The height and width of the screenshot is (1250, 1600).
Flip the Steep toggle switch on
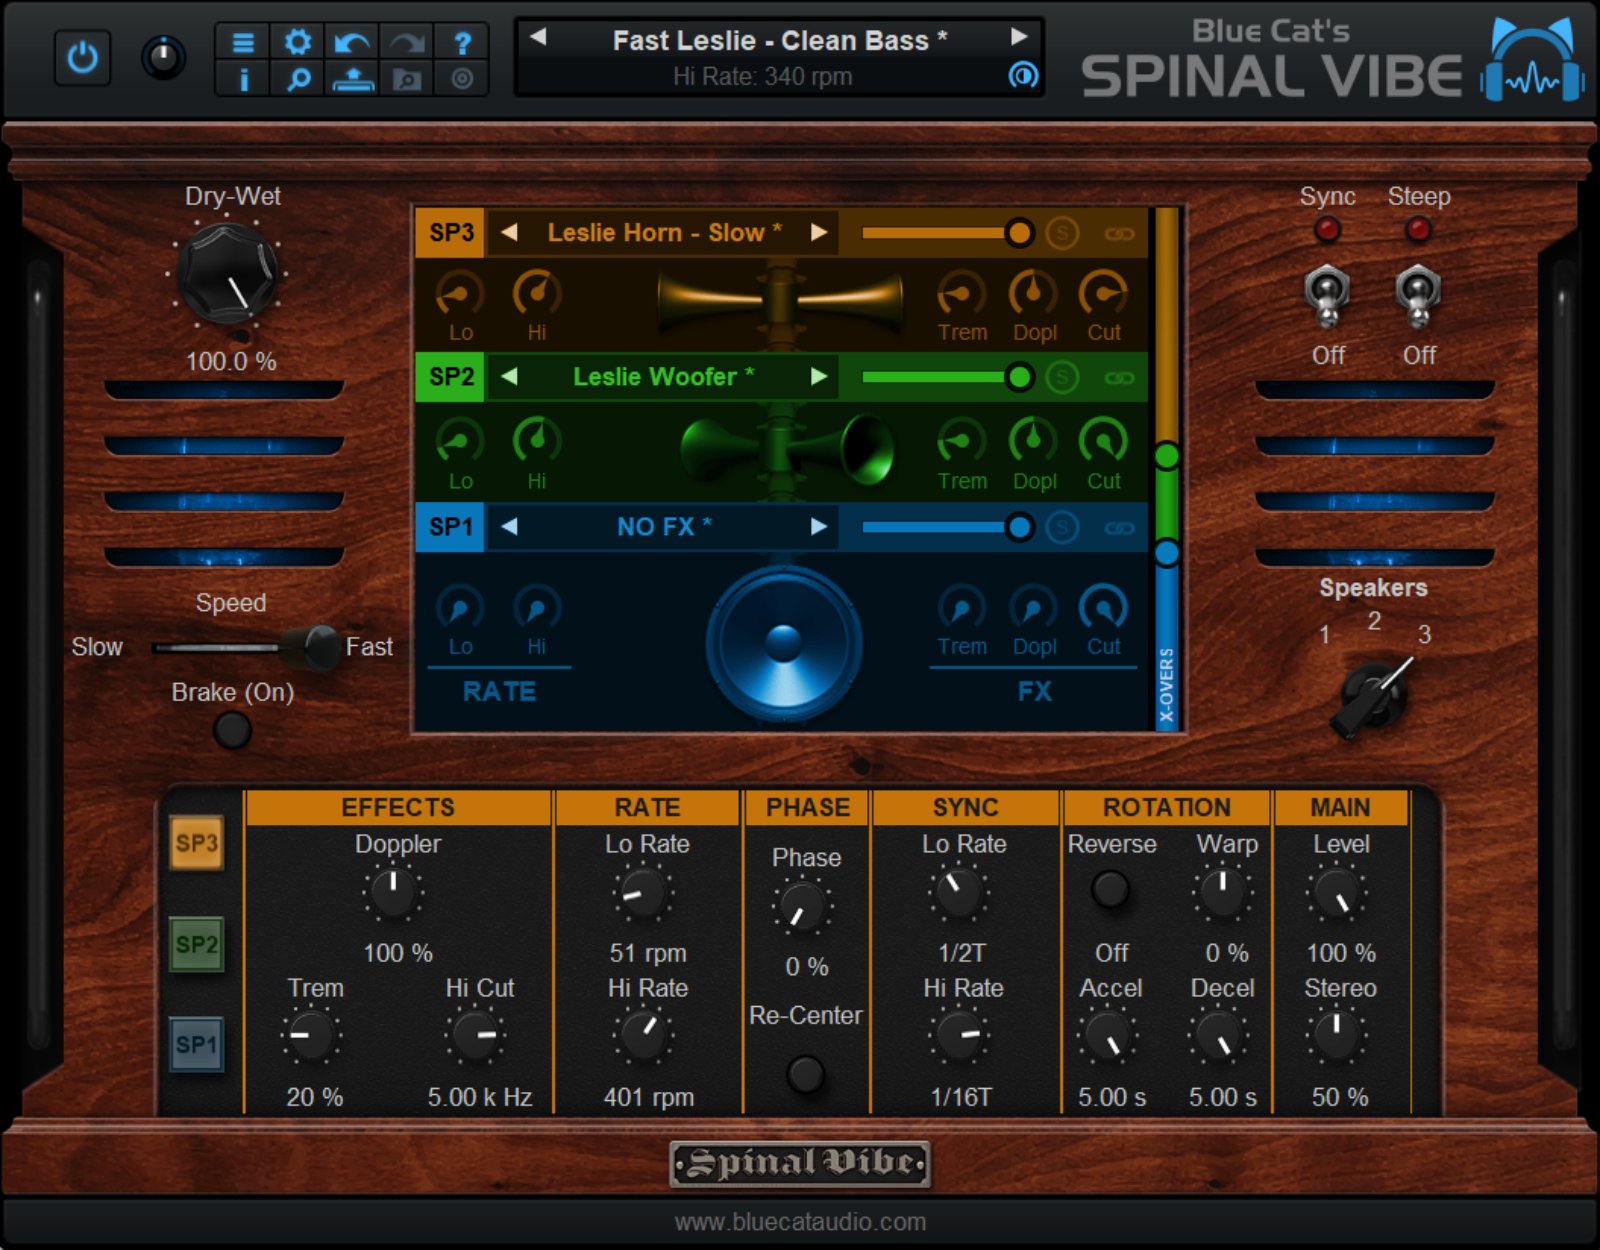pos(1419,295)
